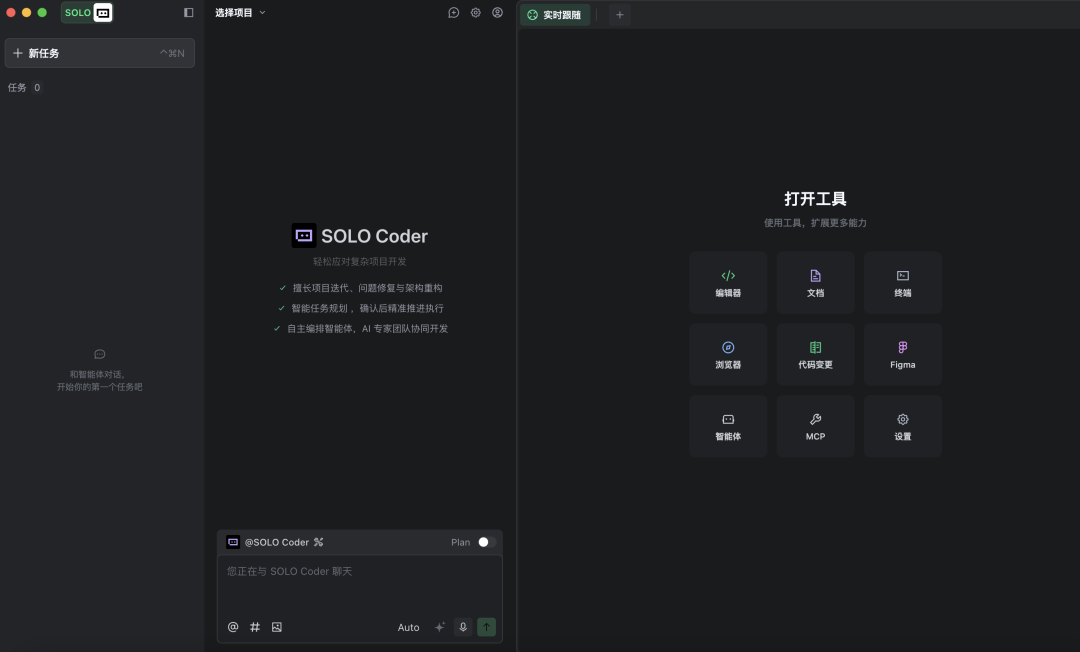Attach an image using the picture icon

pos(277,627)
